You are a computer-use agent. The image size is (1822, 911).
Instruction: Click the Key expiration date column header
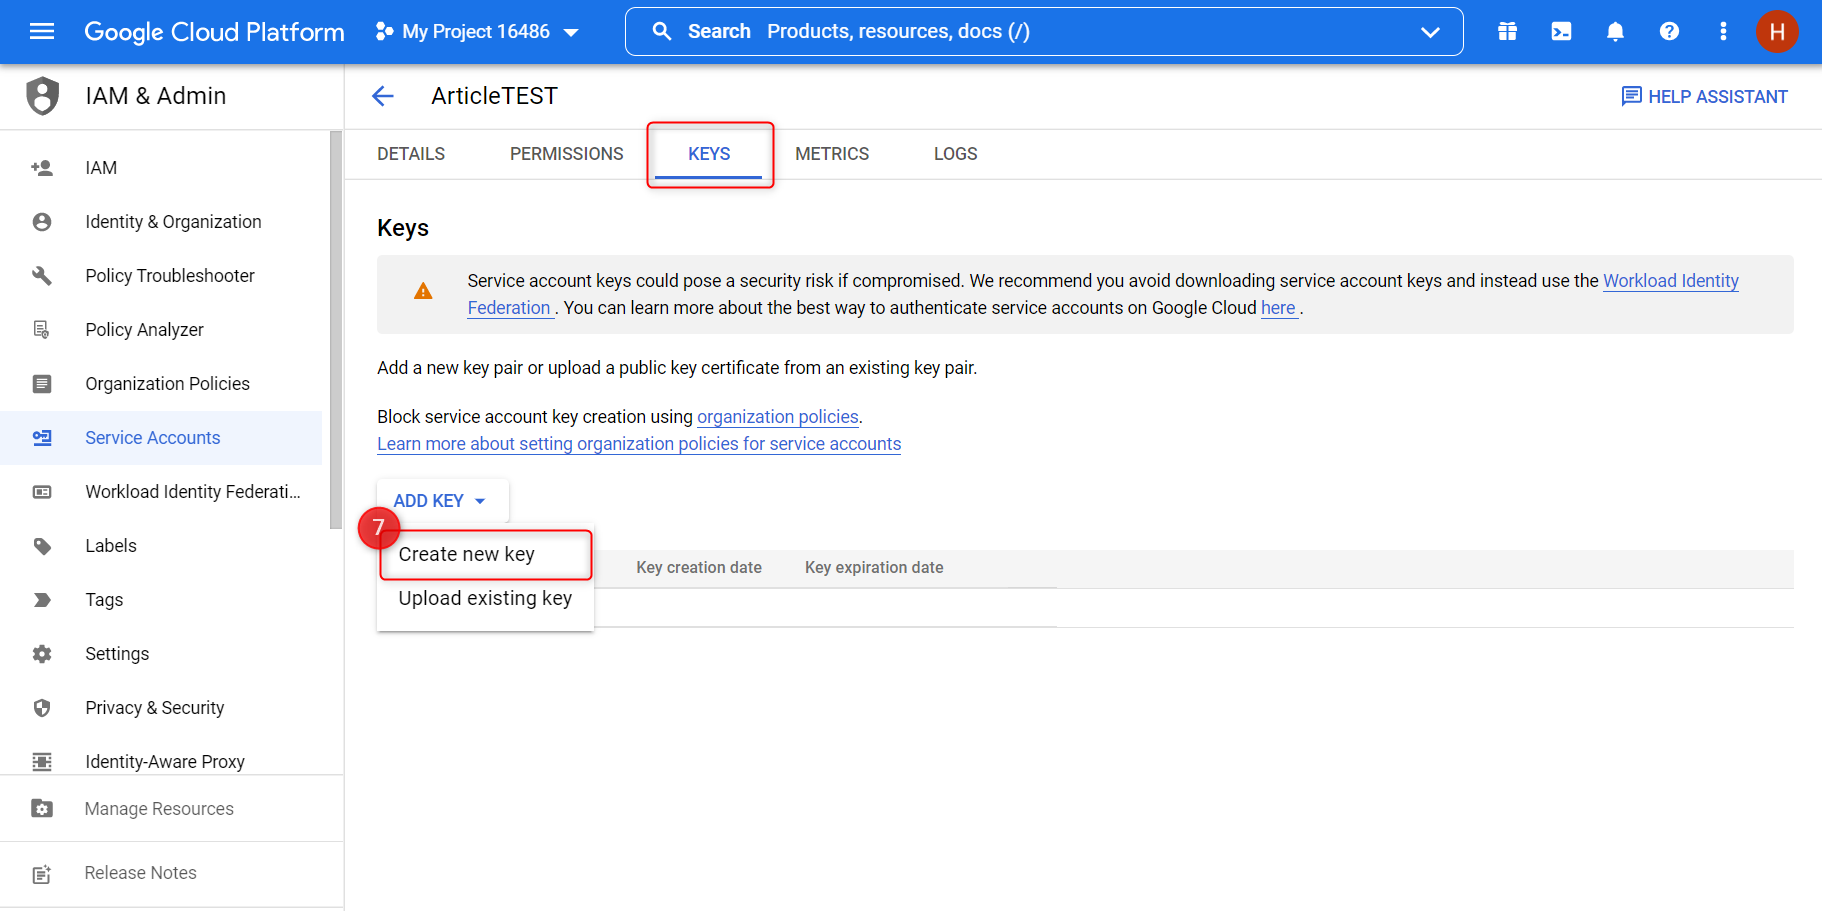(874, 568)
